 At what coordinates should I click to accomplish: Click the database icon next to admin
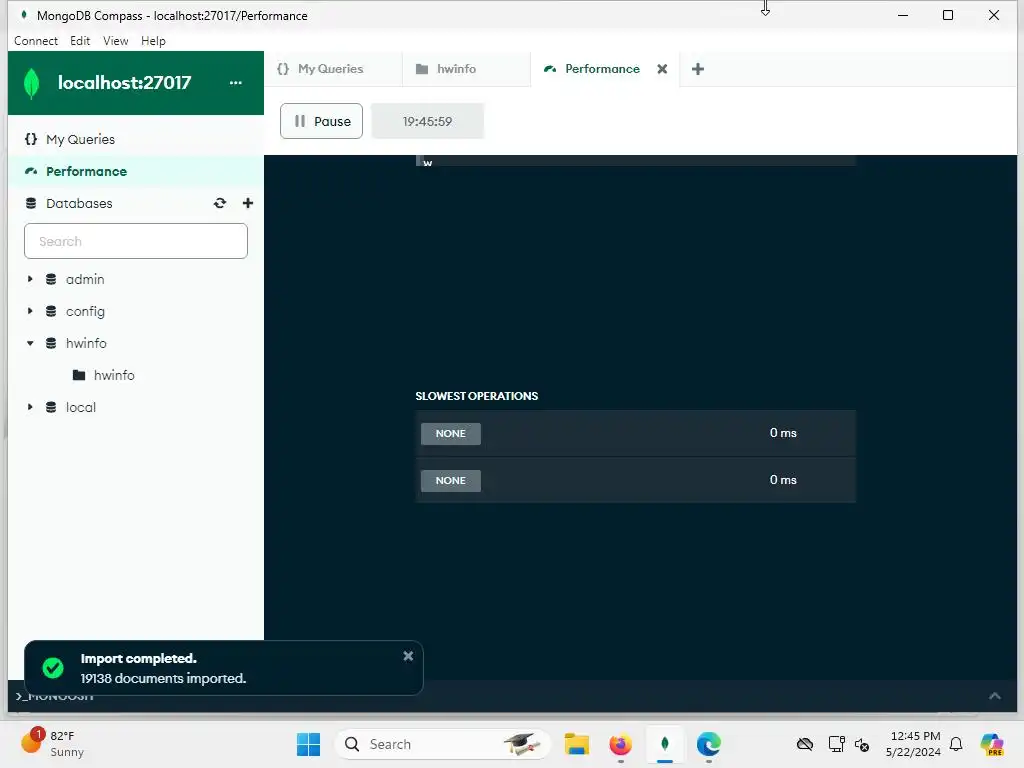51,280
